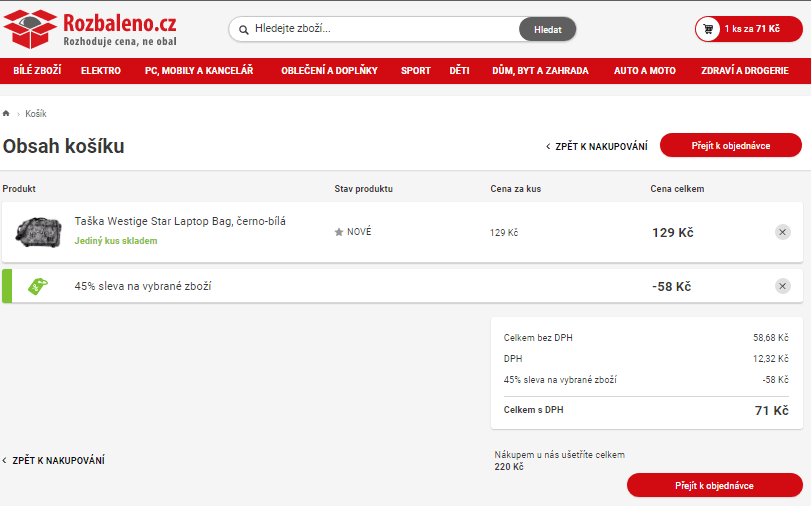Click the home icon in breadcrumb

click(x=7, y=114)
